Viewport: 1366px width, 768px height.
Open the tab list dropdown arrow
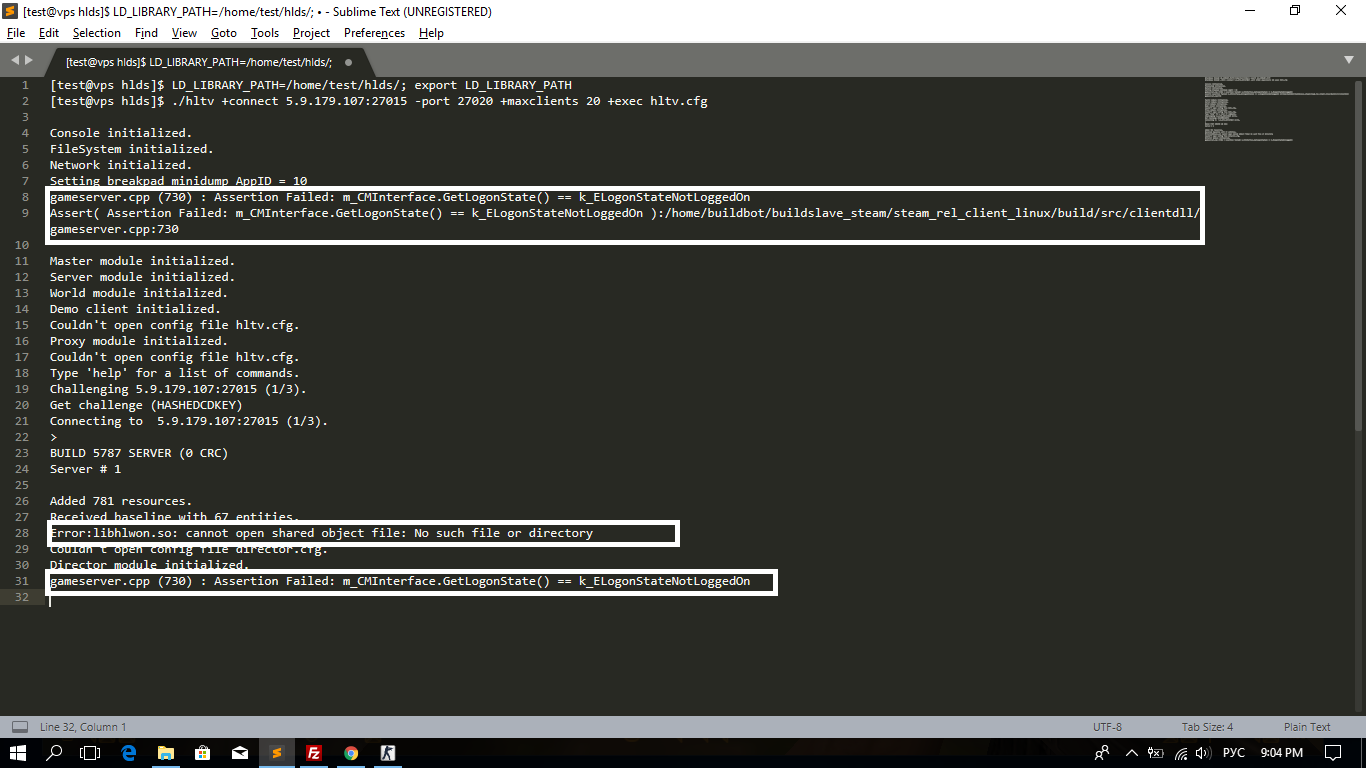point(1349,60)
